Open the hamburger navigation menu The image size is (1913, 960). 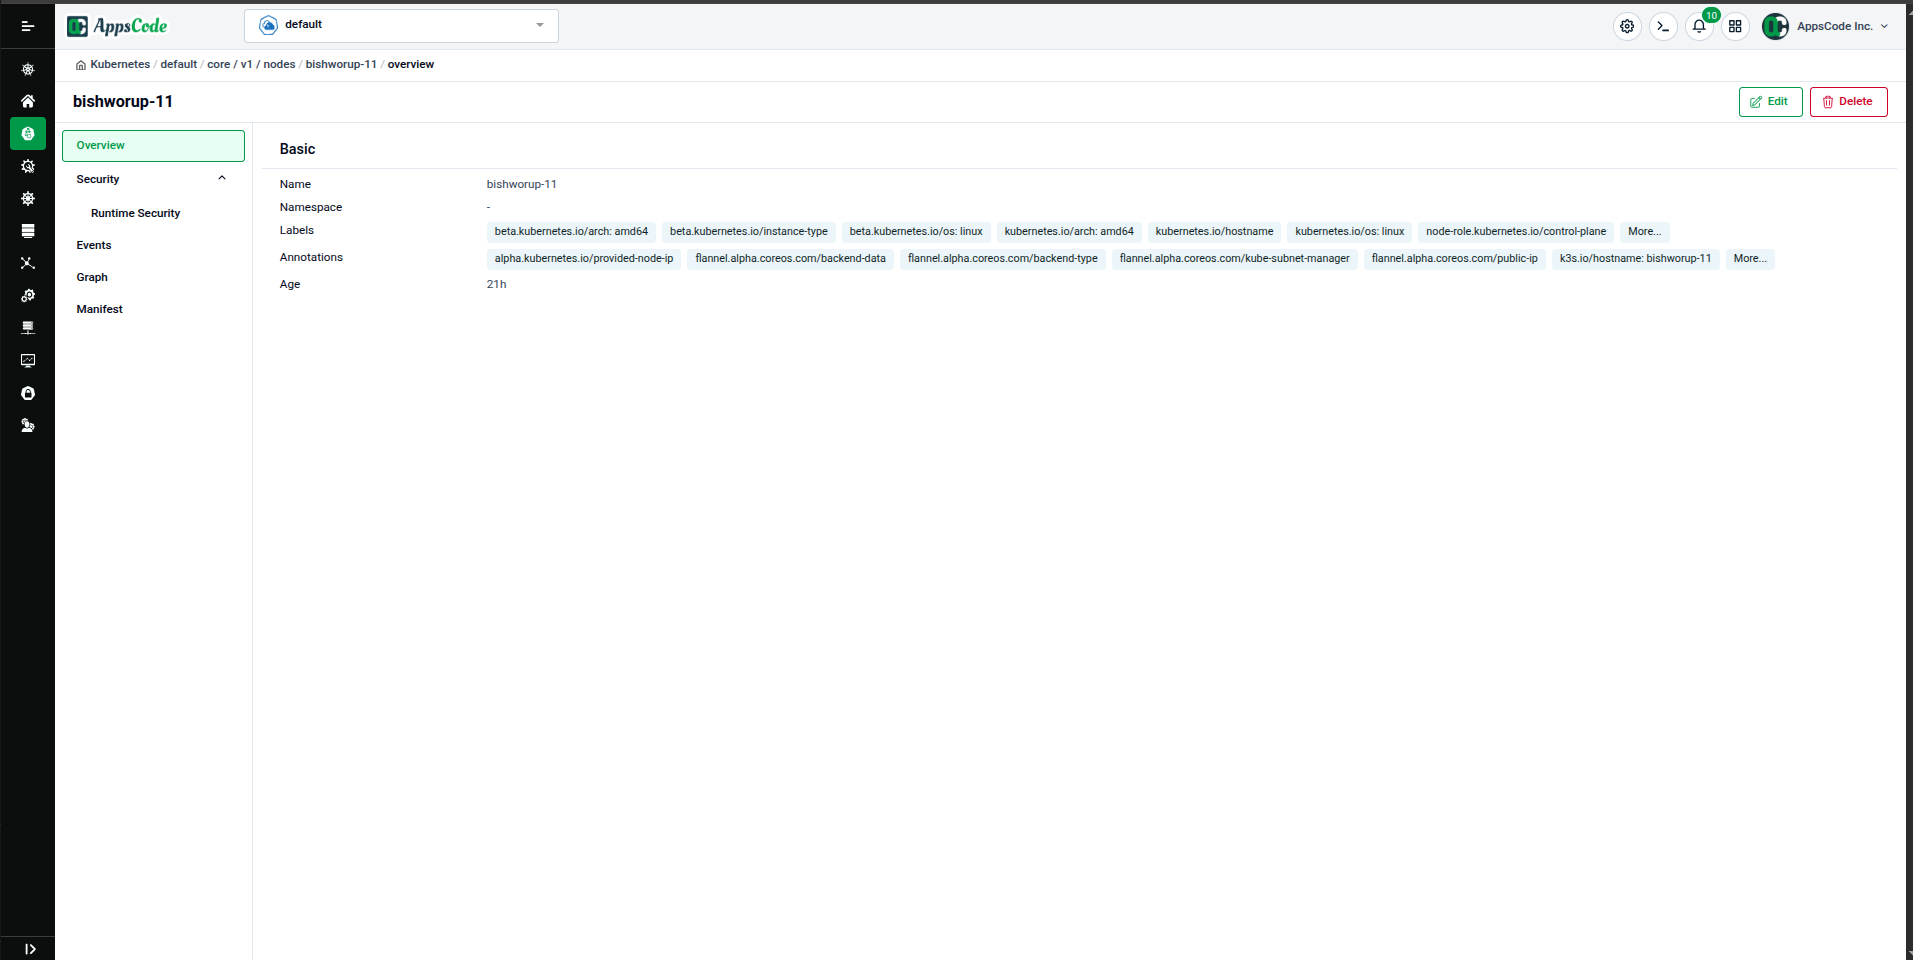coord(28,26)
